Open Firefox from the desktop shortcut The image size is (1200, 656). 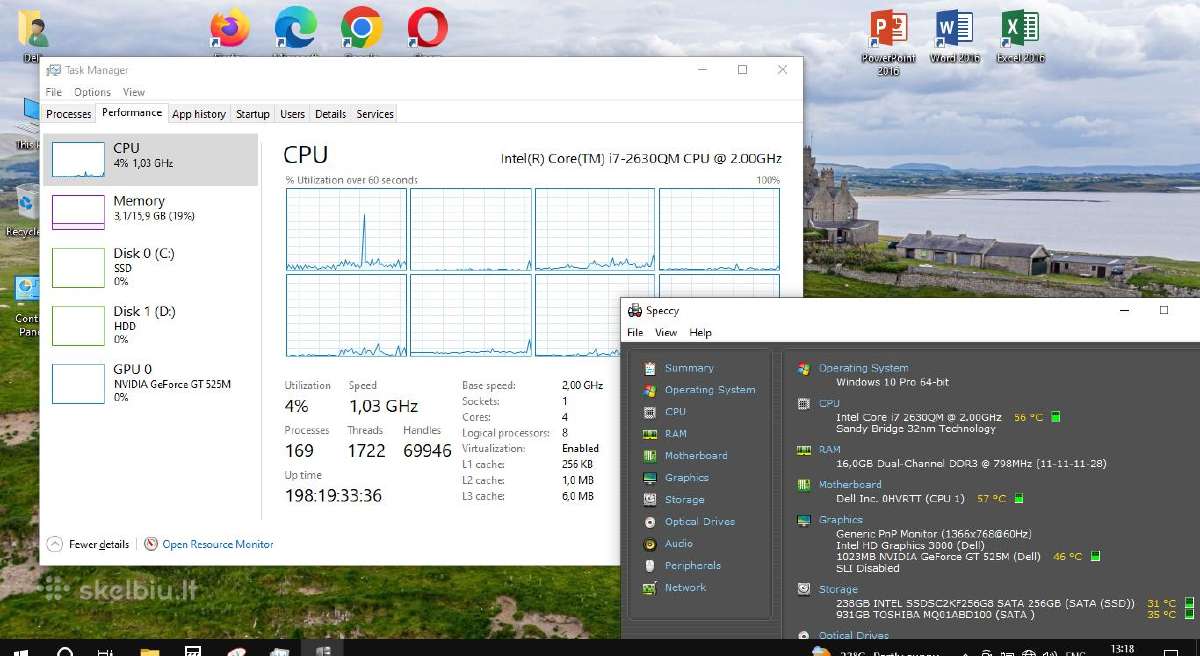[x=230, y=29]
